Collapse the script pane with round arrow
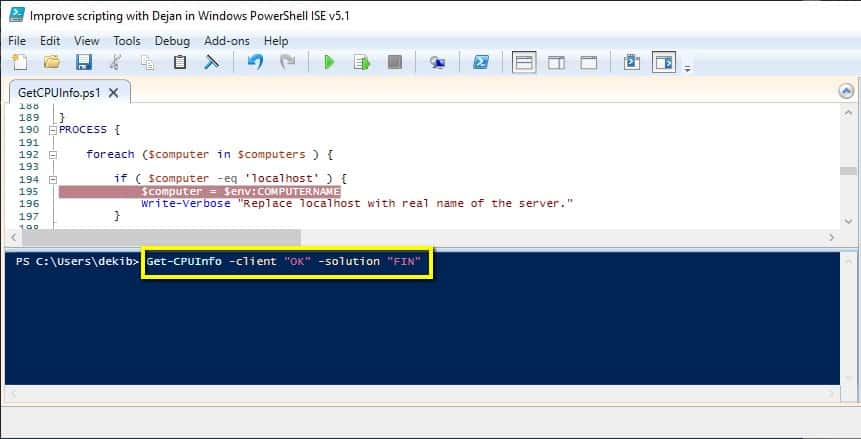Image resolution: width=861 pixels, height=439 pixels. (x=846, y=91)
